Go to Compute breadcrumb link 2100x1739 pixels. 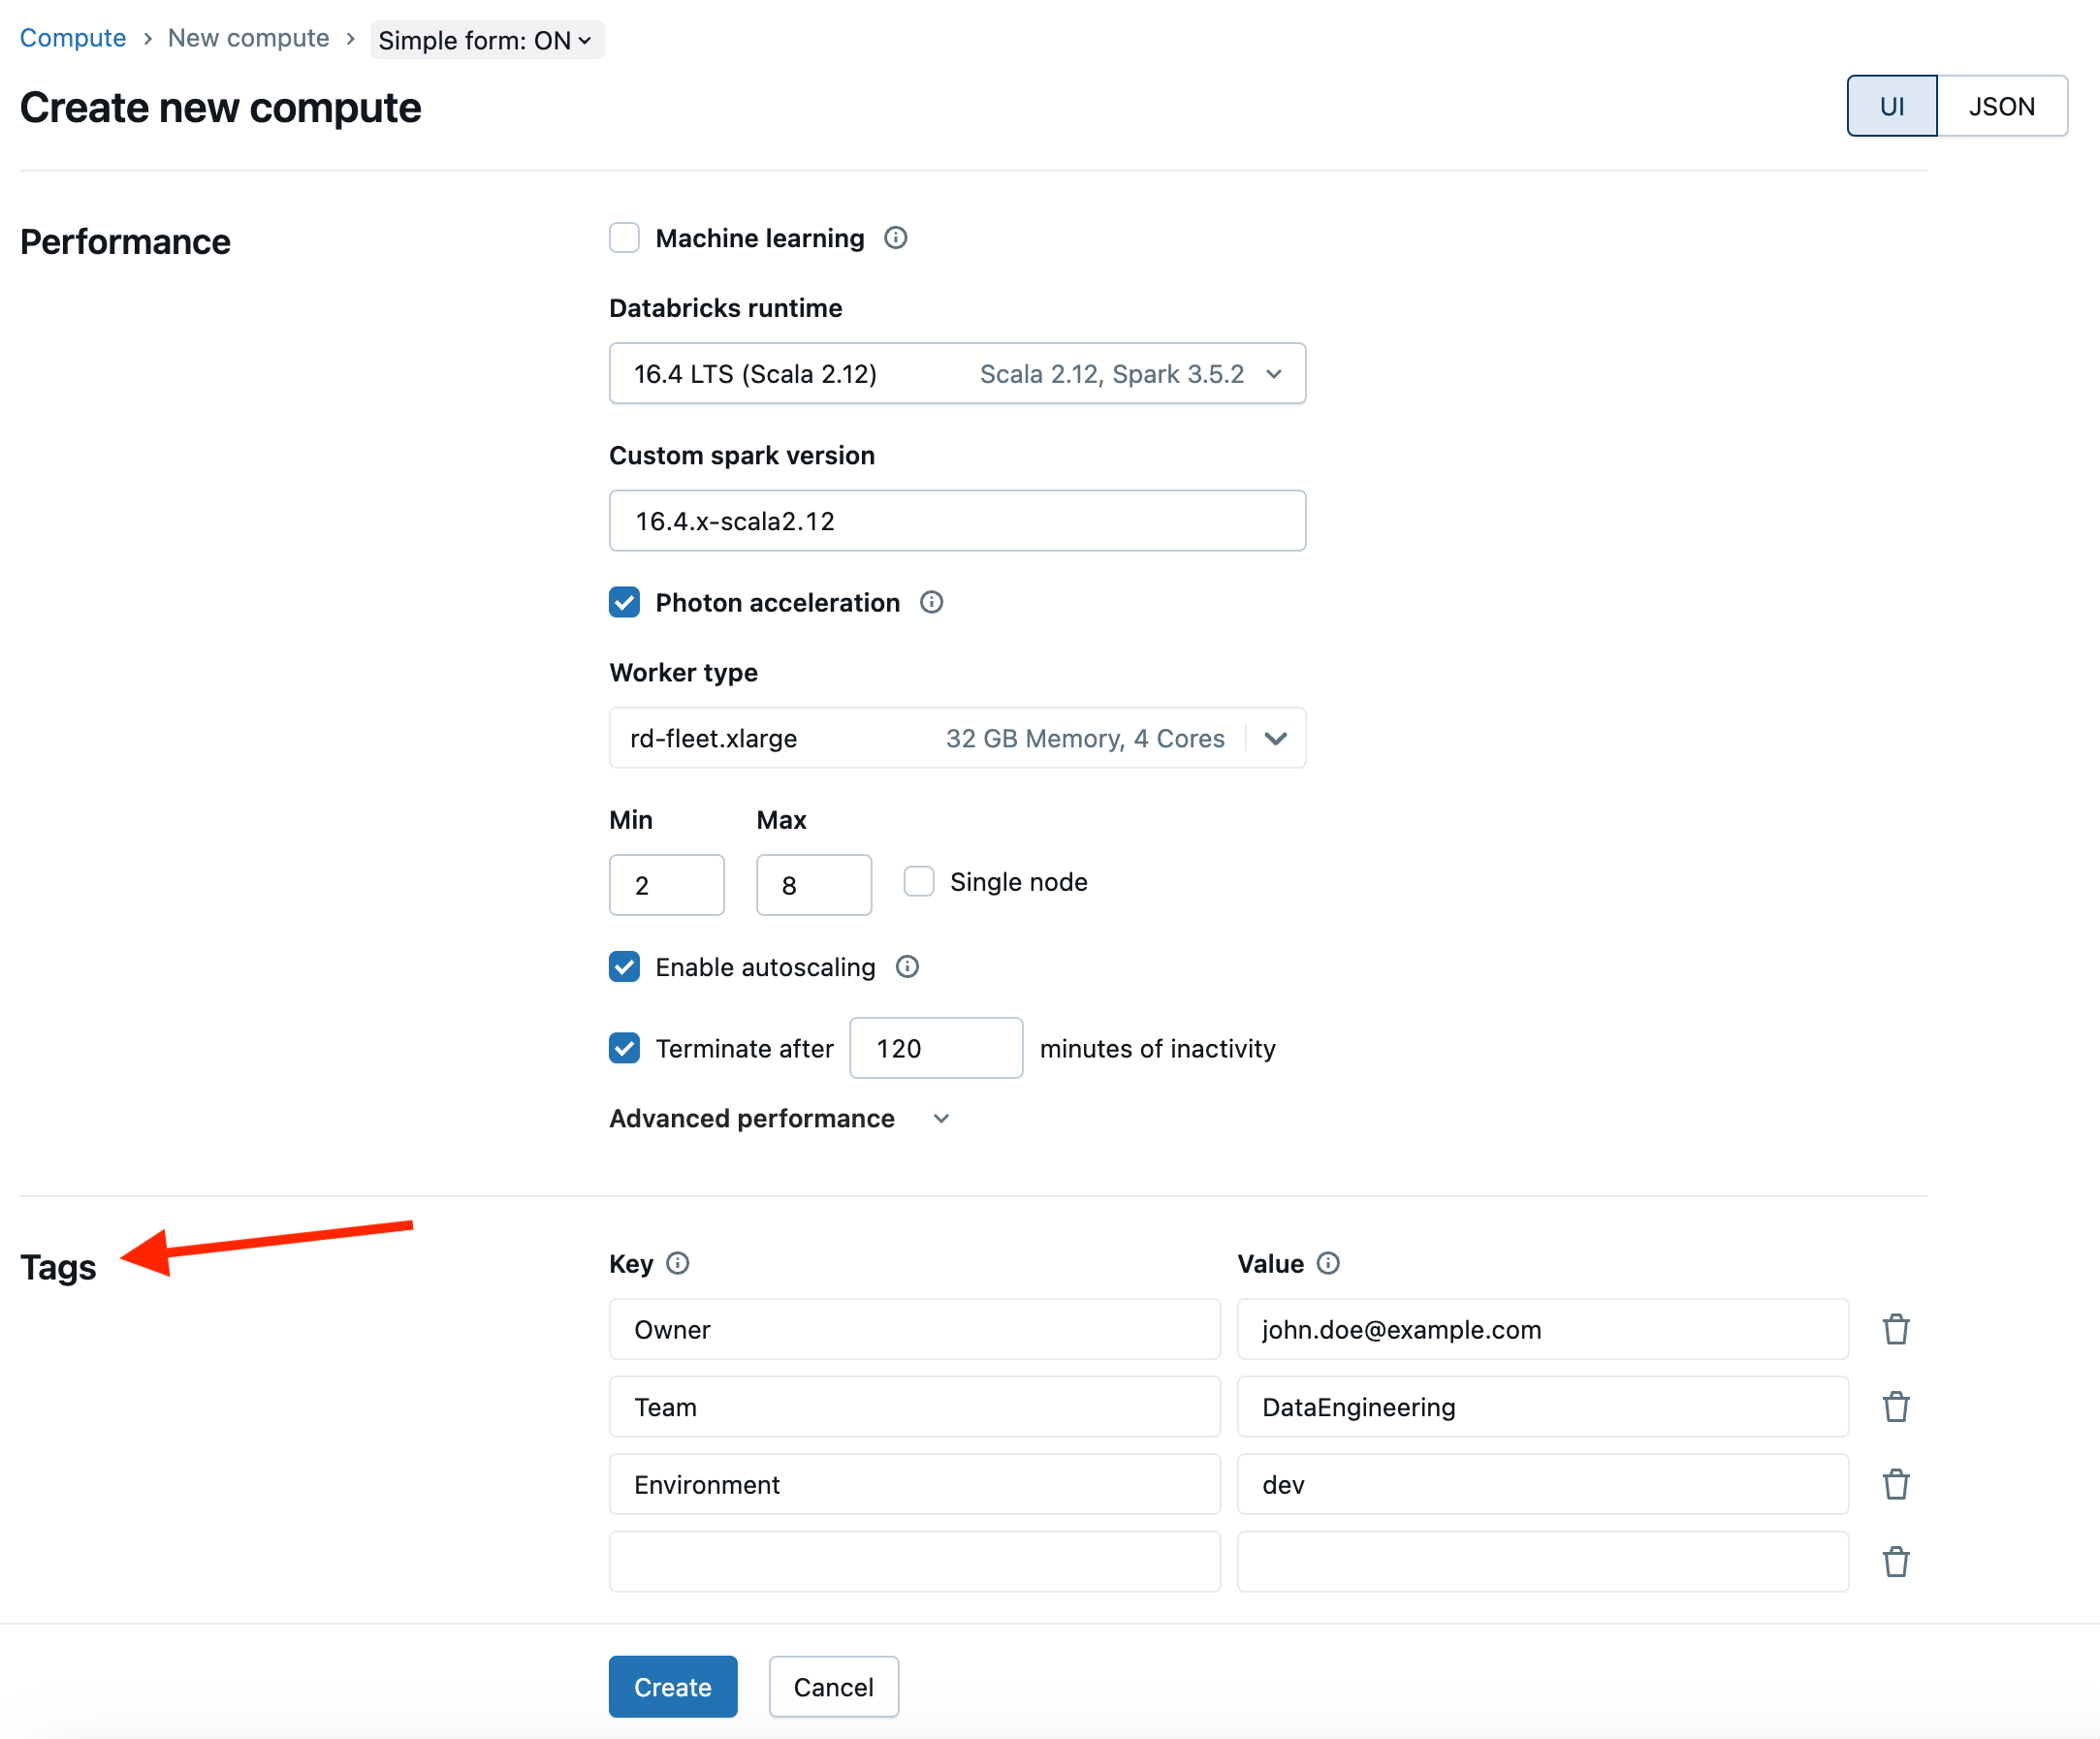[73, 38]
